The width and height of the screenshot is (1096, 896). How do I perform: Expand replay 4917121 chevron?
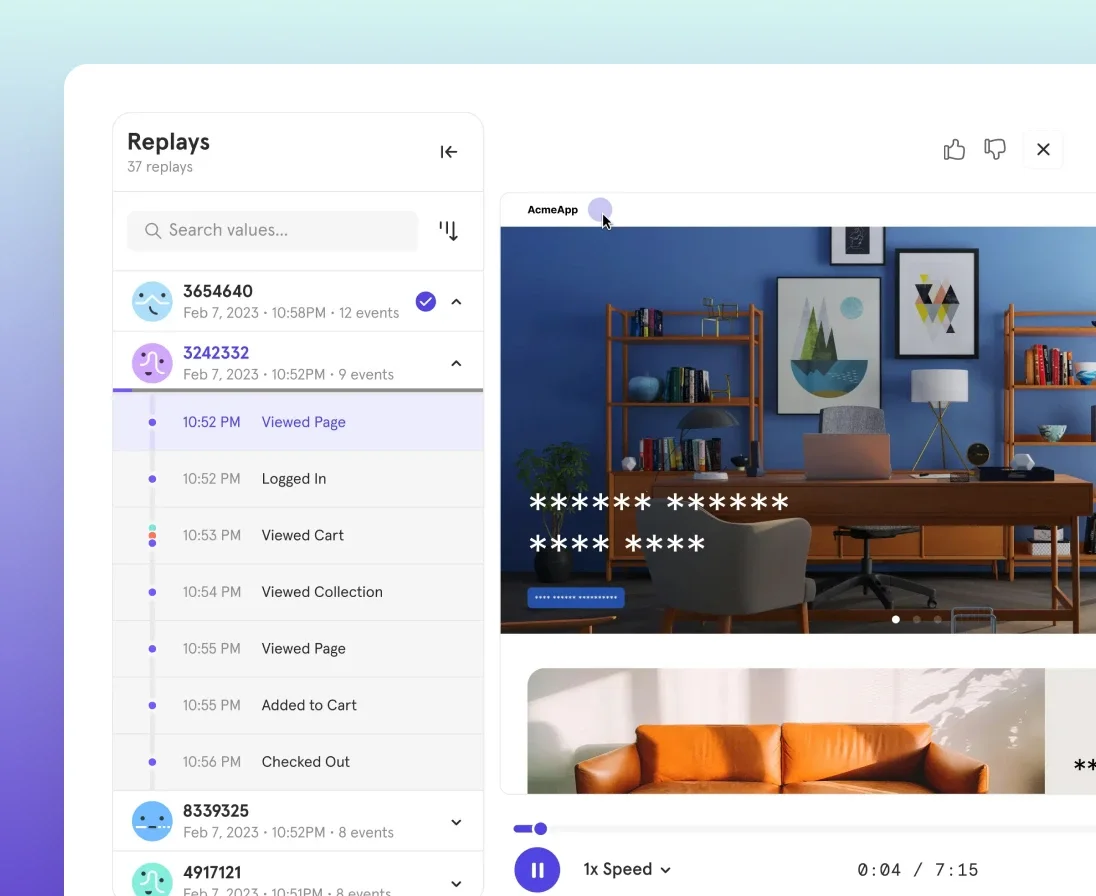pyautogui.click(x=456, y=883)
